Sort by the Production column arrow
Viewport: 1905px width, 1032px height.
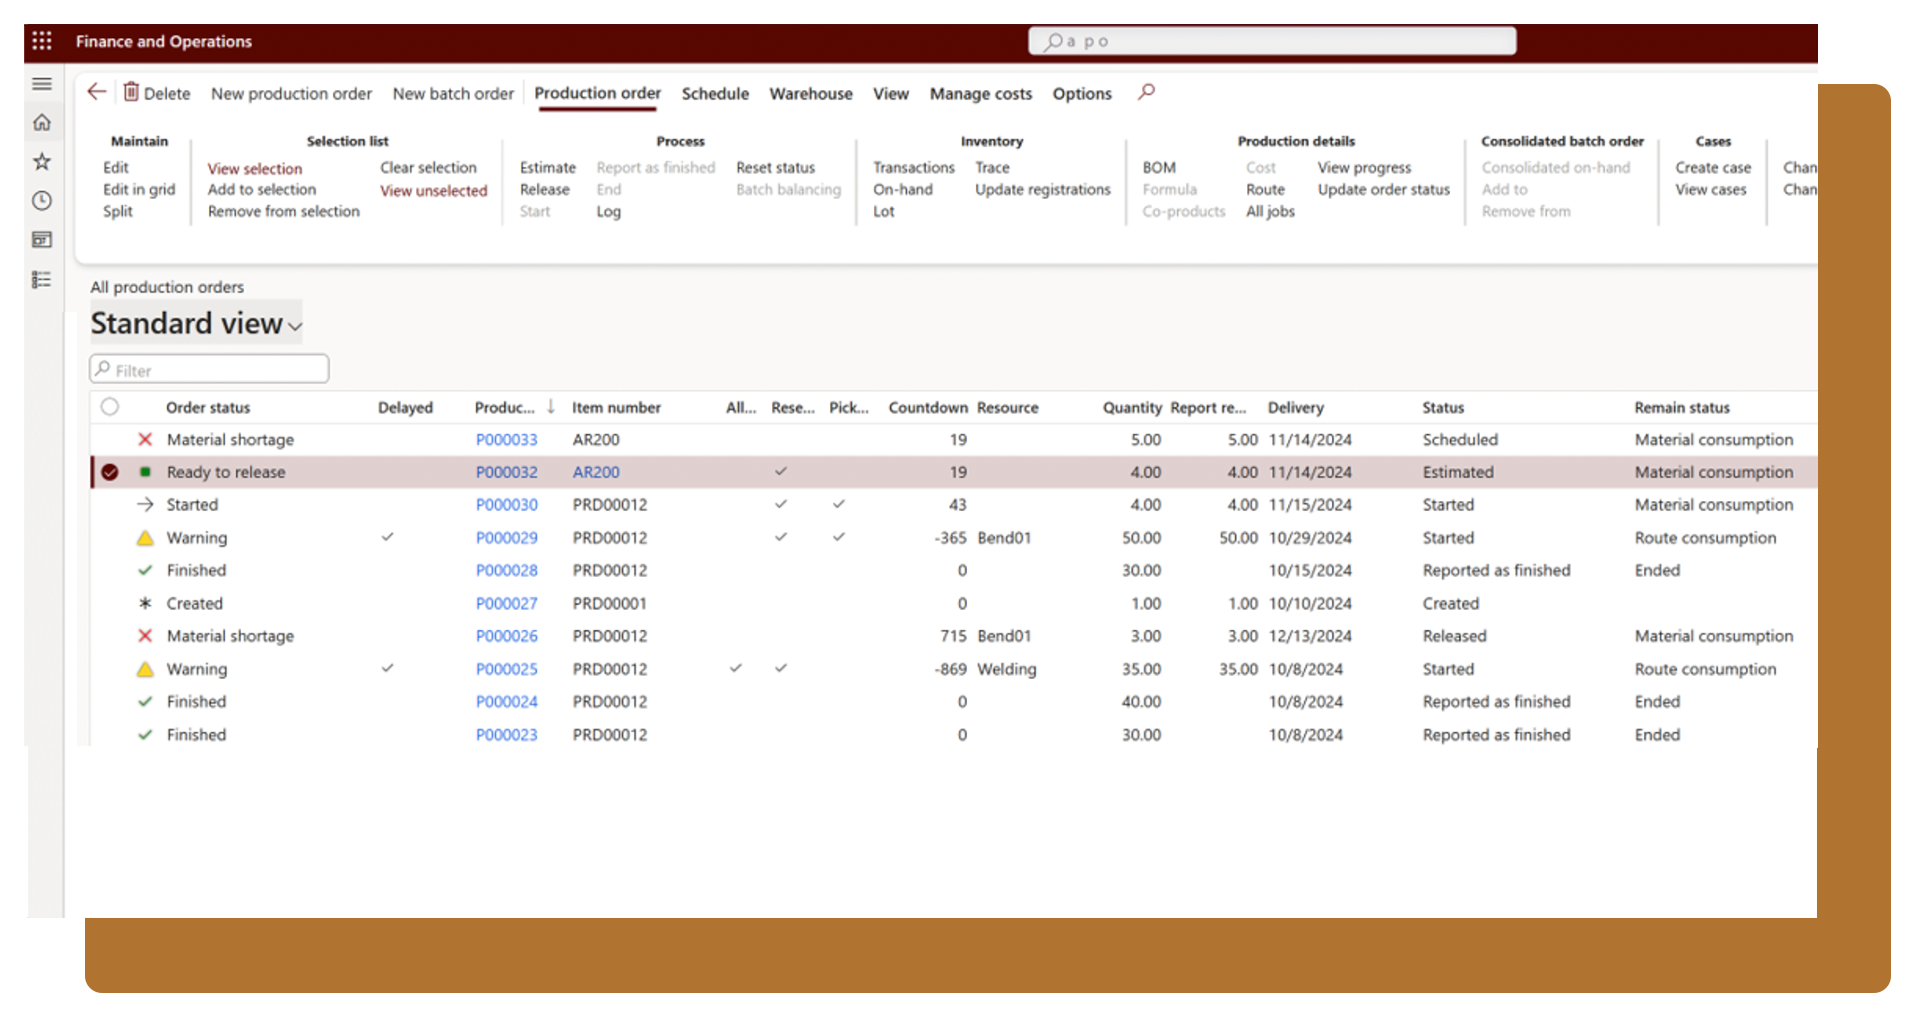(550, 407)
